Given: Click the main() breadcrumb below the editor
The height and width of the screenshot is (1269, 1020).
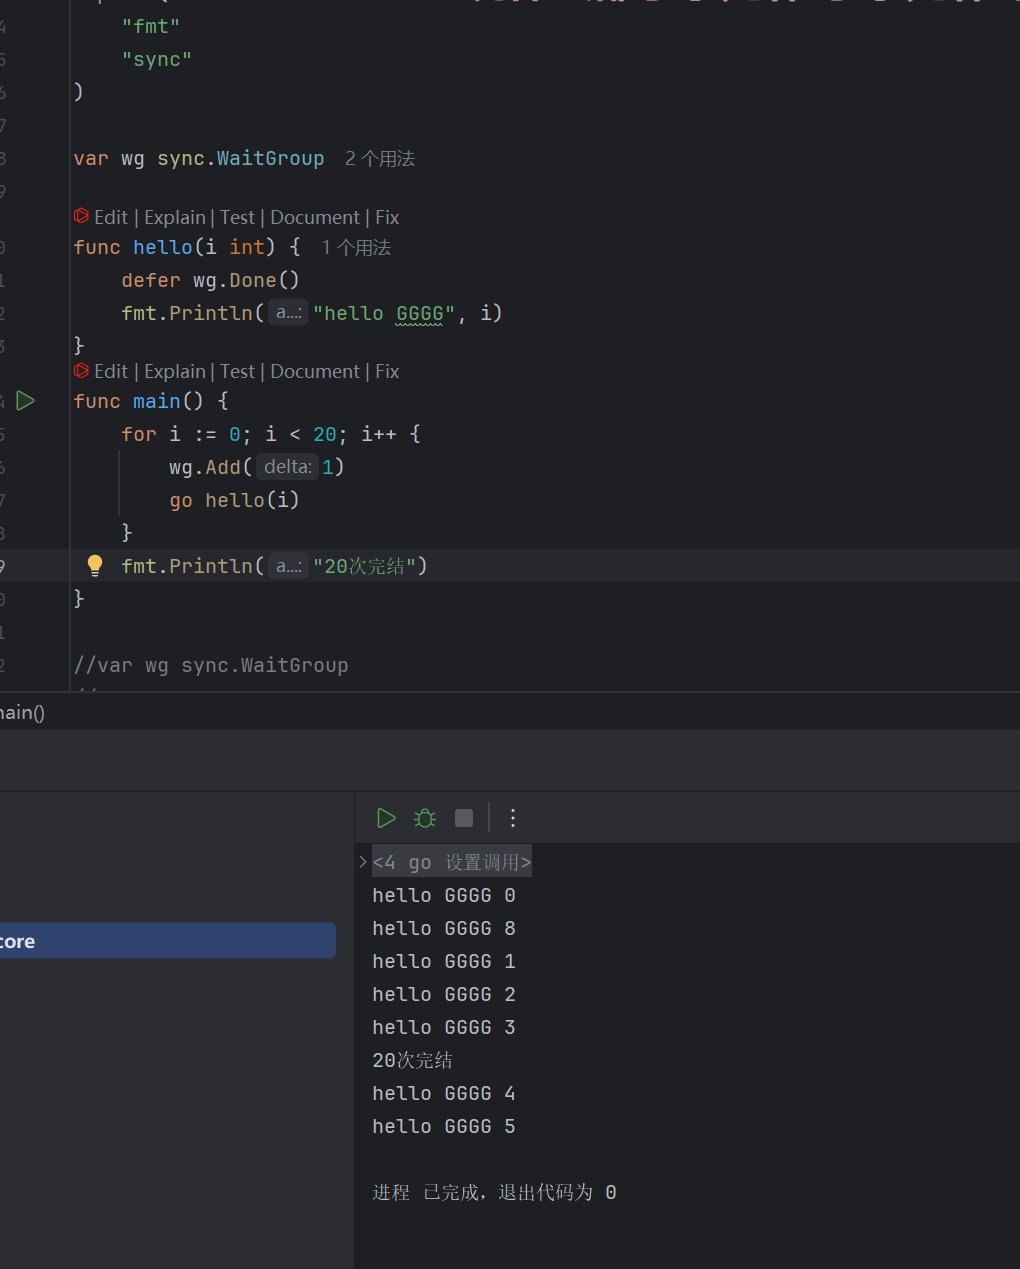Looking at the screenshot, I should tap(22, 713).
